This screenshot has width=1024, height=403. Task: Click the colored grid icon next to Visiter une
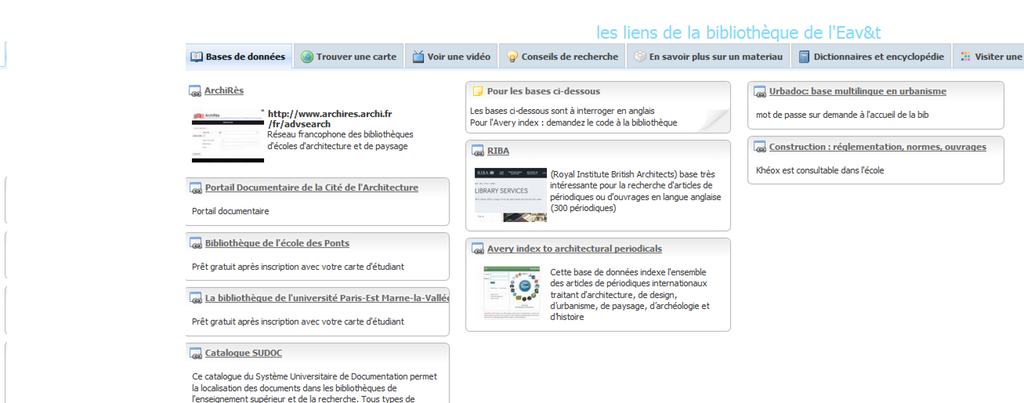[965, 57]
